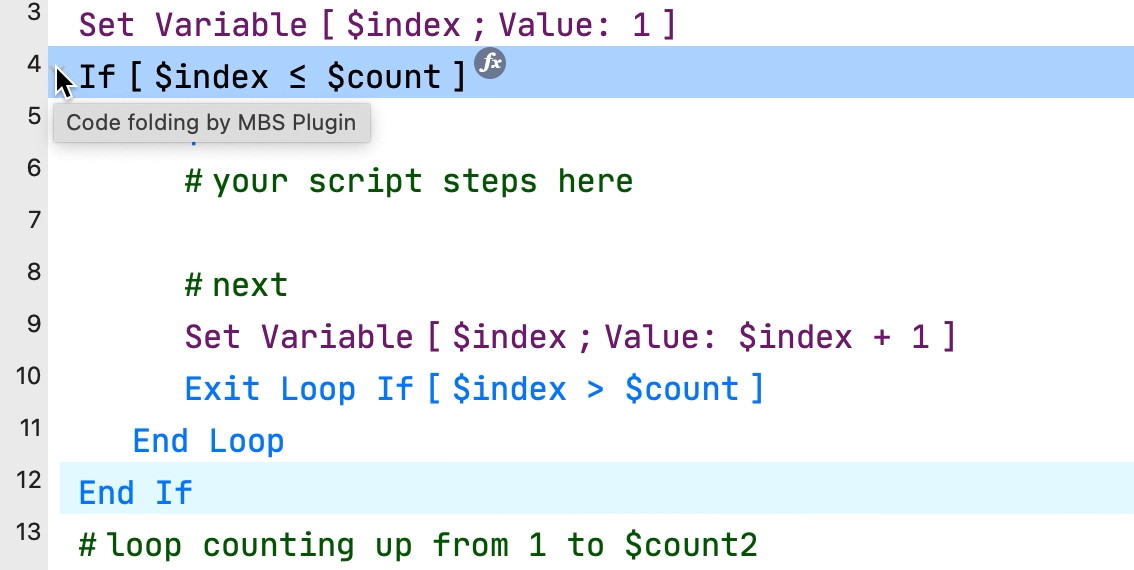Select the 'your script steps here' comment
1134x570 pixels.
click(409, 181)
